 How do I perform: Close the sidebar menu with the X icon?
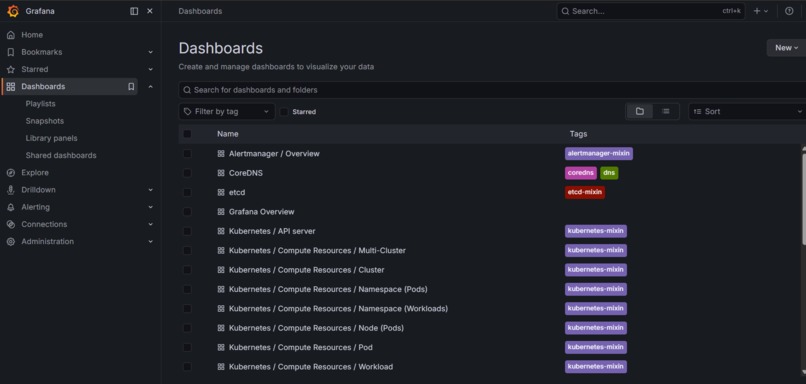pos(150,11)
